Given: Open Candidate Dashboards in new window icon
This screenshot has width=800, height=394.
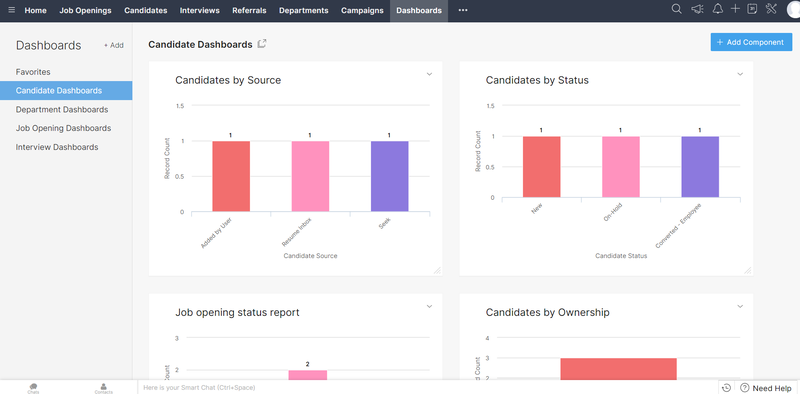Looking at the screenshot, I should click(262, 44).
